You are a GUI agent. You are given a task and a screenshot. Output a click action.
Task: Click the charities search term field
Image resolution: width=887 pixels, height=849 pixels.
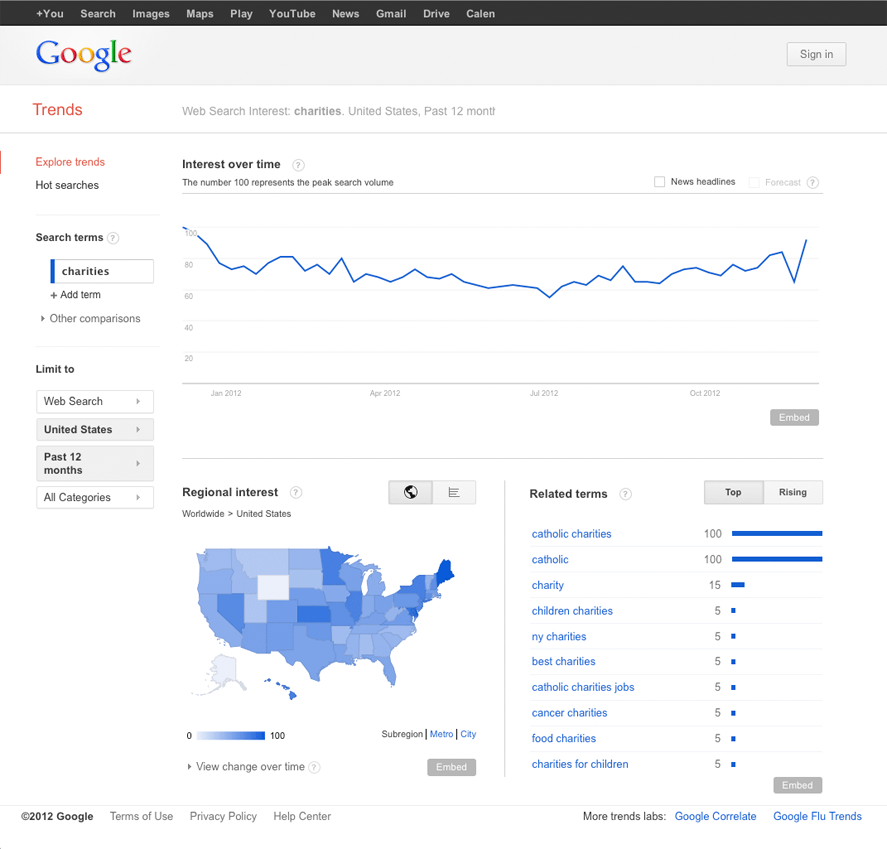[x=102, y=271]
